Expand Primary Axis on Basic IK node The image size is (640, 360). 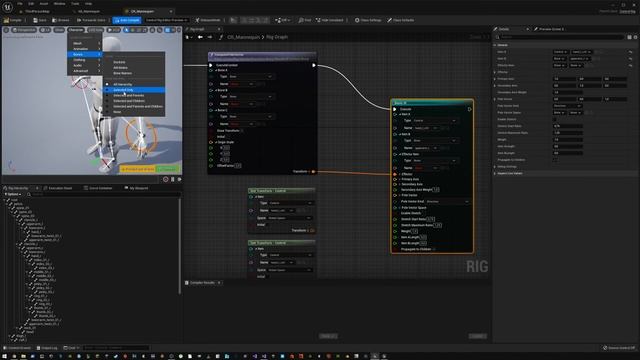pyautogui.click(x=400, y=179)
